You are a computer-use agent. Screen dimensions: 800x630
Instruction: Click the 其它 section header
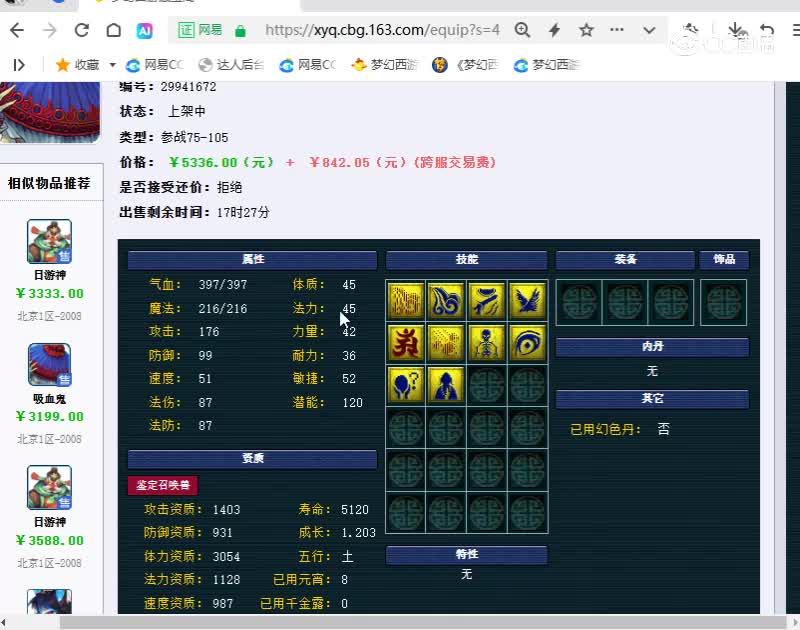tap(652, 398)
